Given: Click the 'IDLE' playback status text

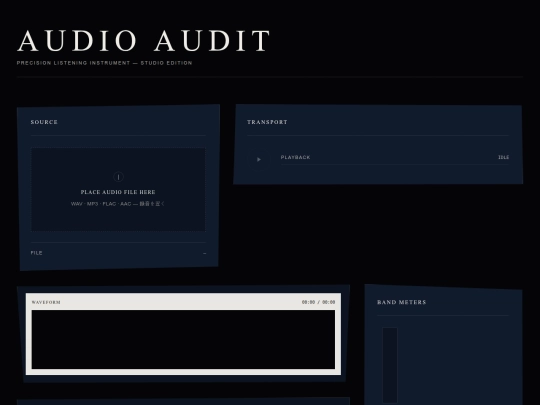Looking at the screenshot, I should pyautogui.click(x=503, y=157).
